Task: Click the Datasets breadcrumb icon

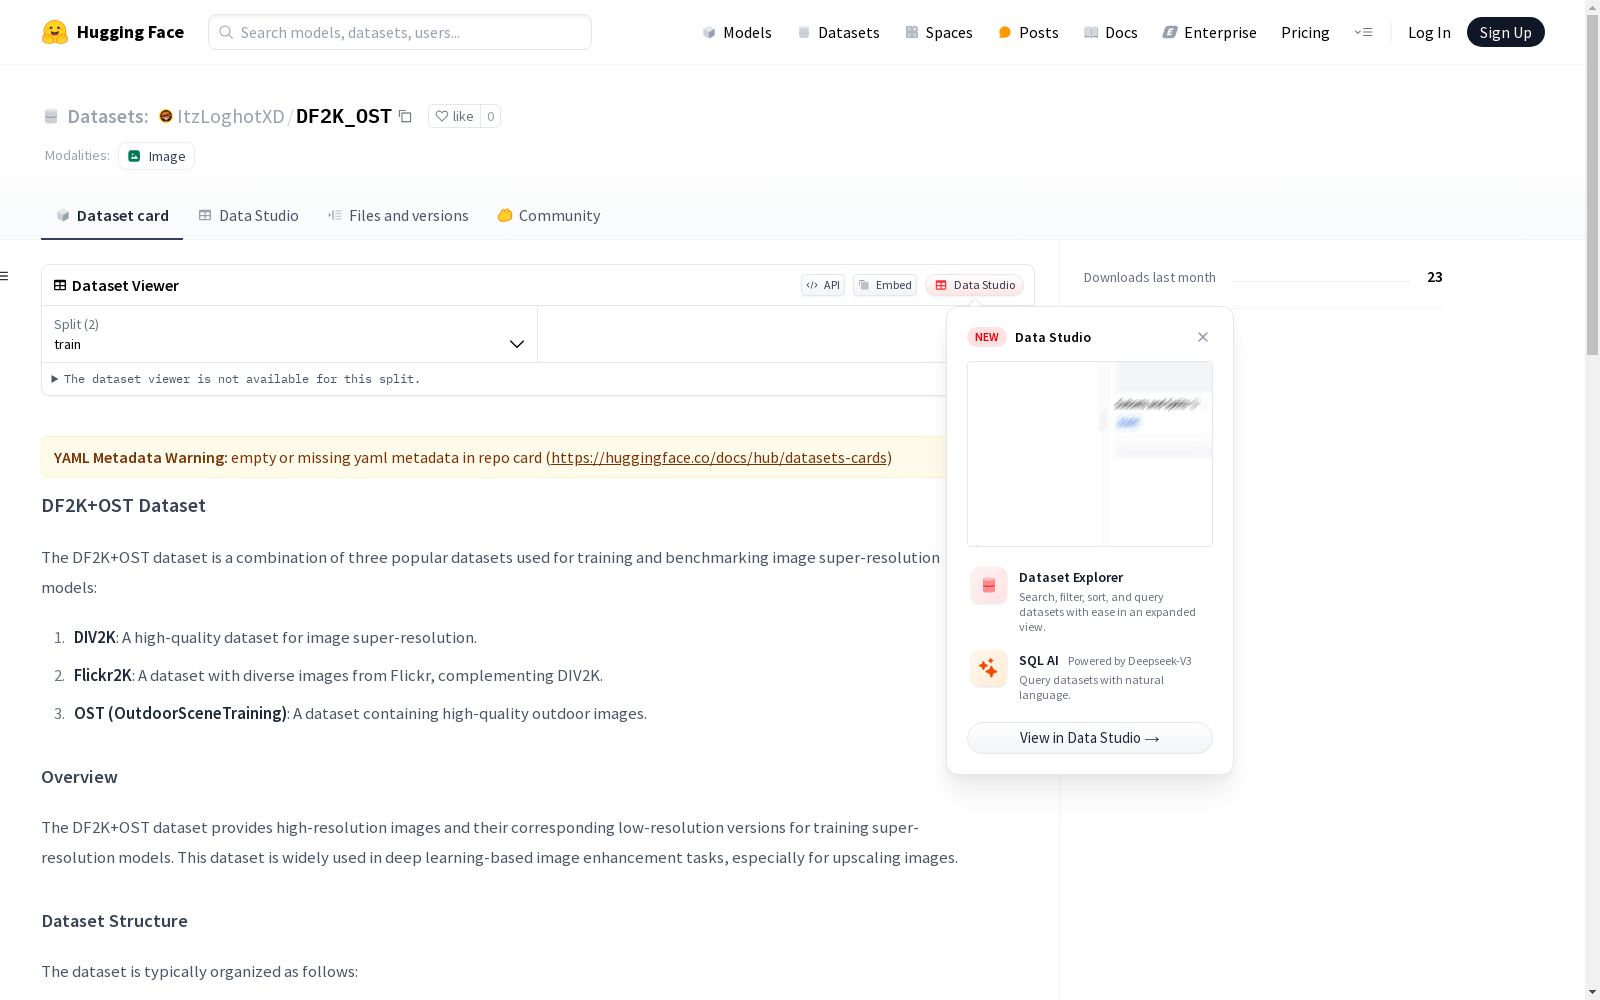Action: pos(51,116)
